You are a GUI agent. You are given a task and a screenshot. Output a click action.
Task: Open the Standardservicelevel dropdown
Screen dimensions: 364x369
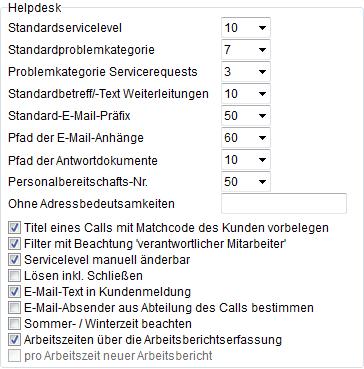point(246,27)
